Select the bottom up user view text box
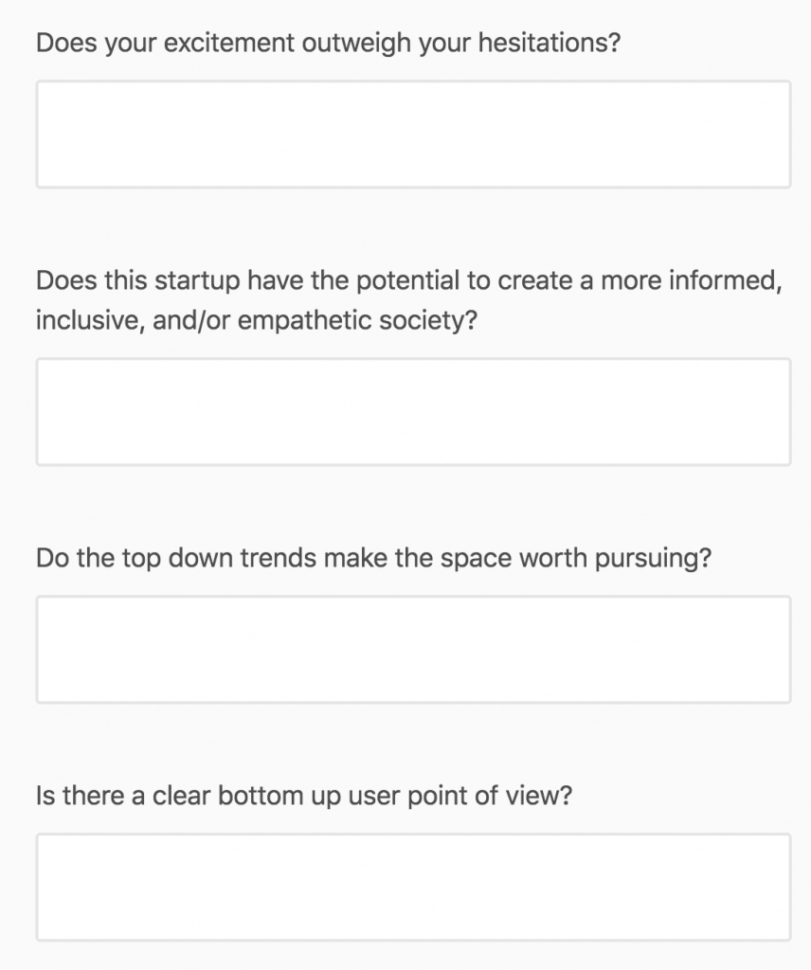 click(413, 887)
